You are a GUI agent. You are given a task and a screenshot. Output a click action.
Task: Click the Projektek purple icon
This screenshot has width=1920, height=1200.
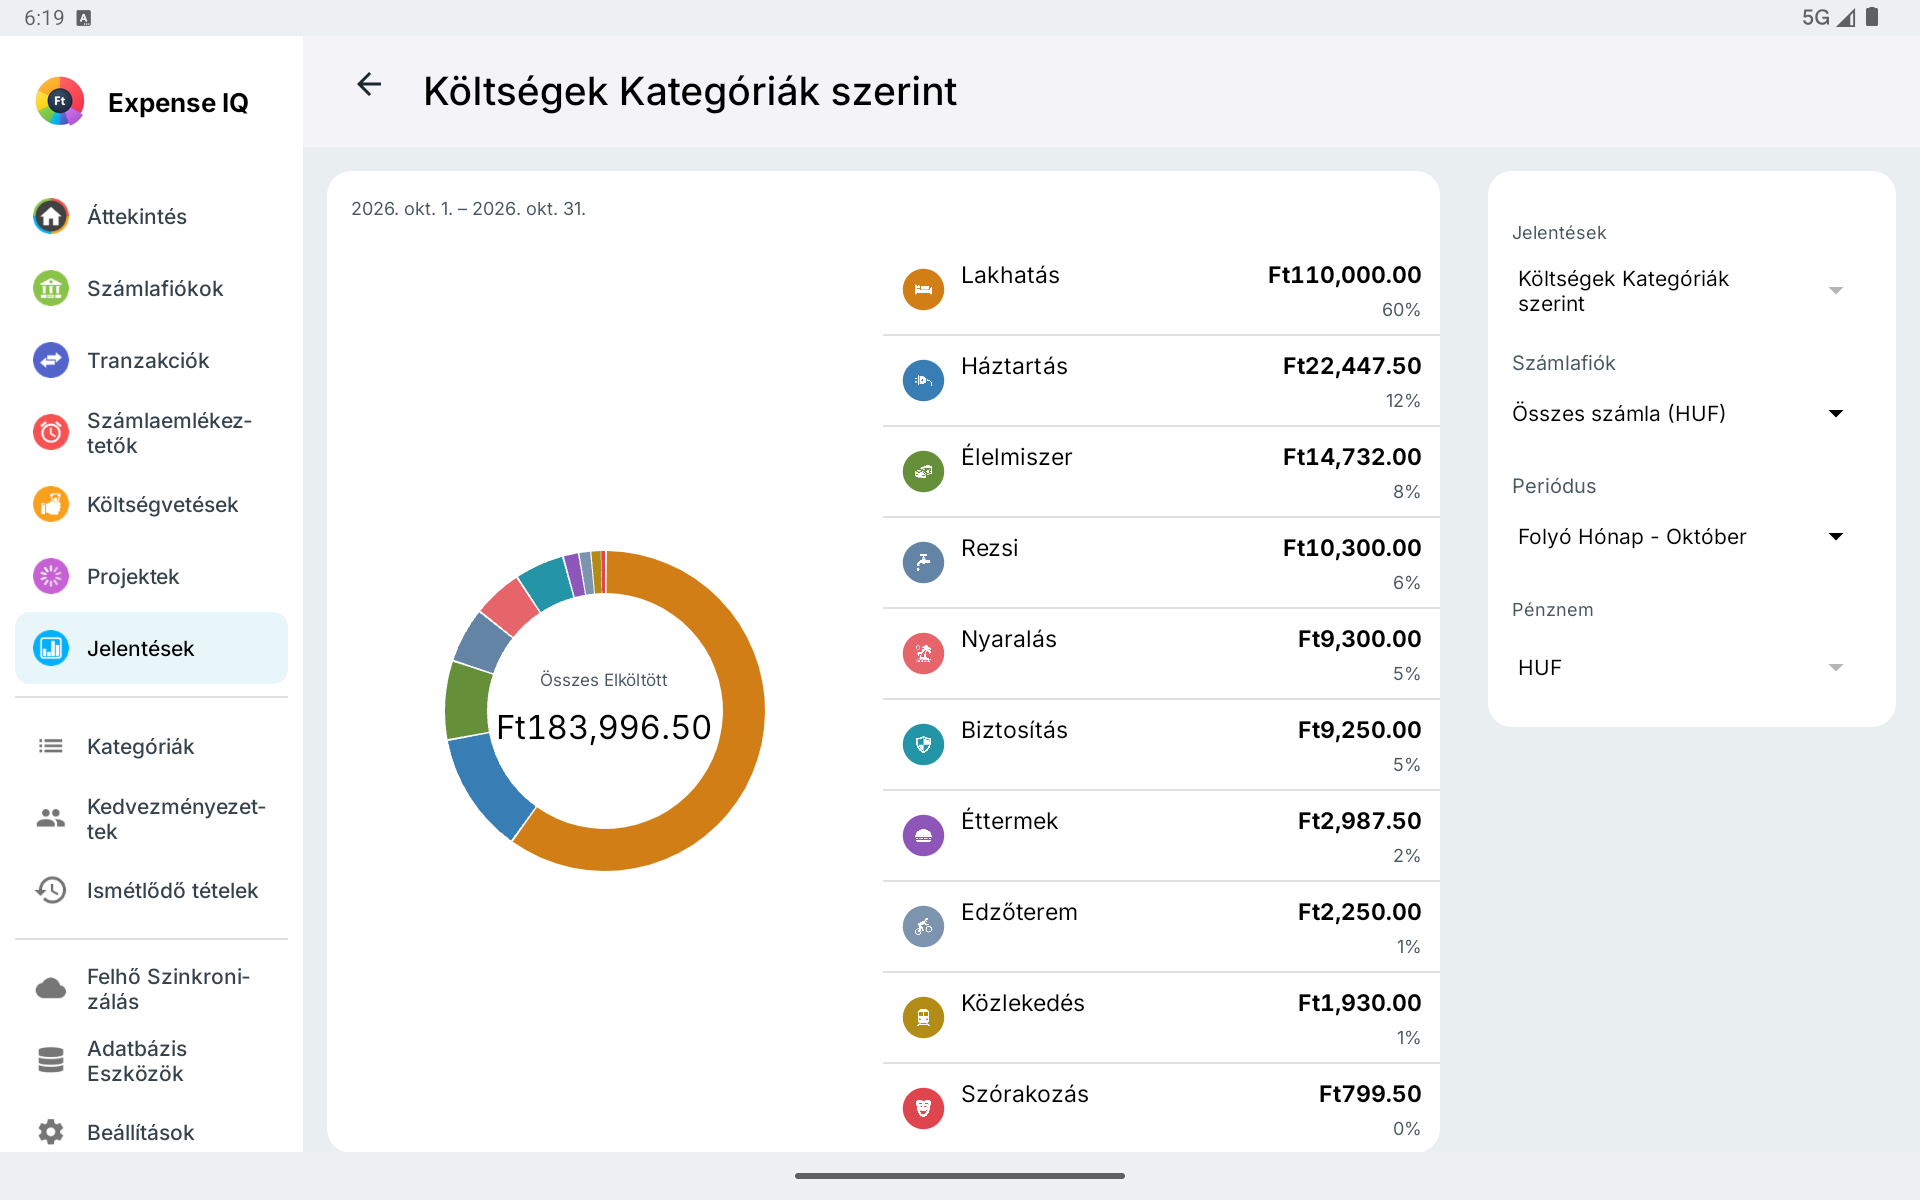click(51, 576)
